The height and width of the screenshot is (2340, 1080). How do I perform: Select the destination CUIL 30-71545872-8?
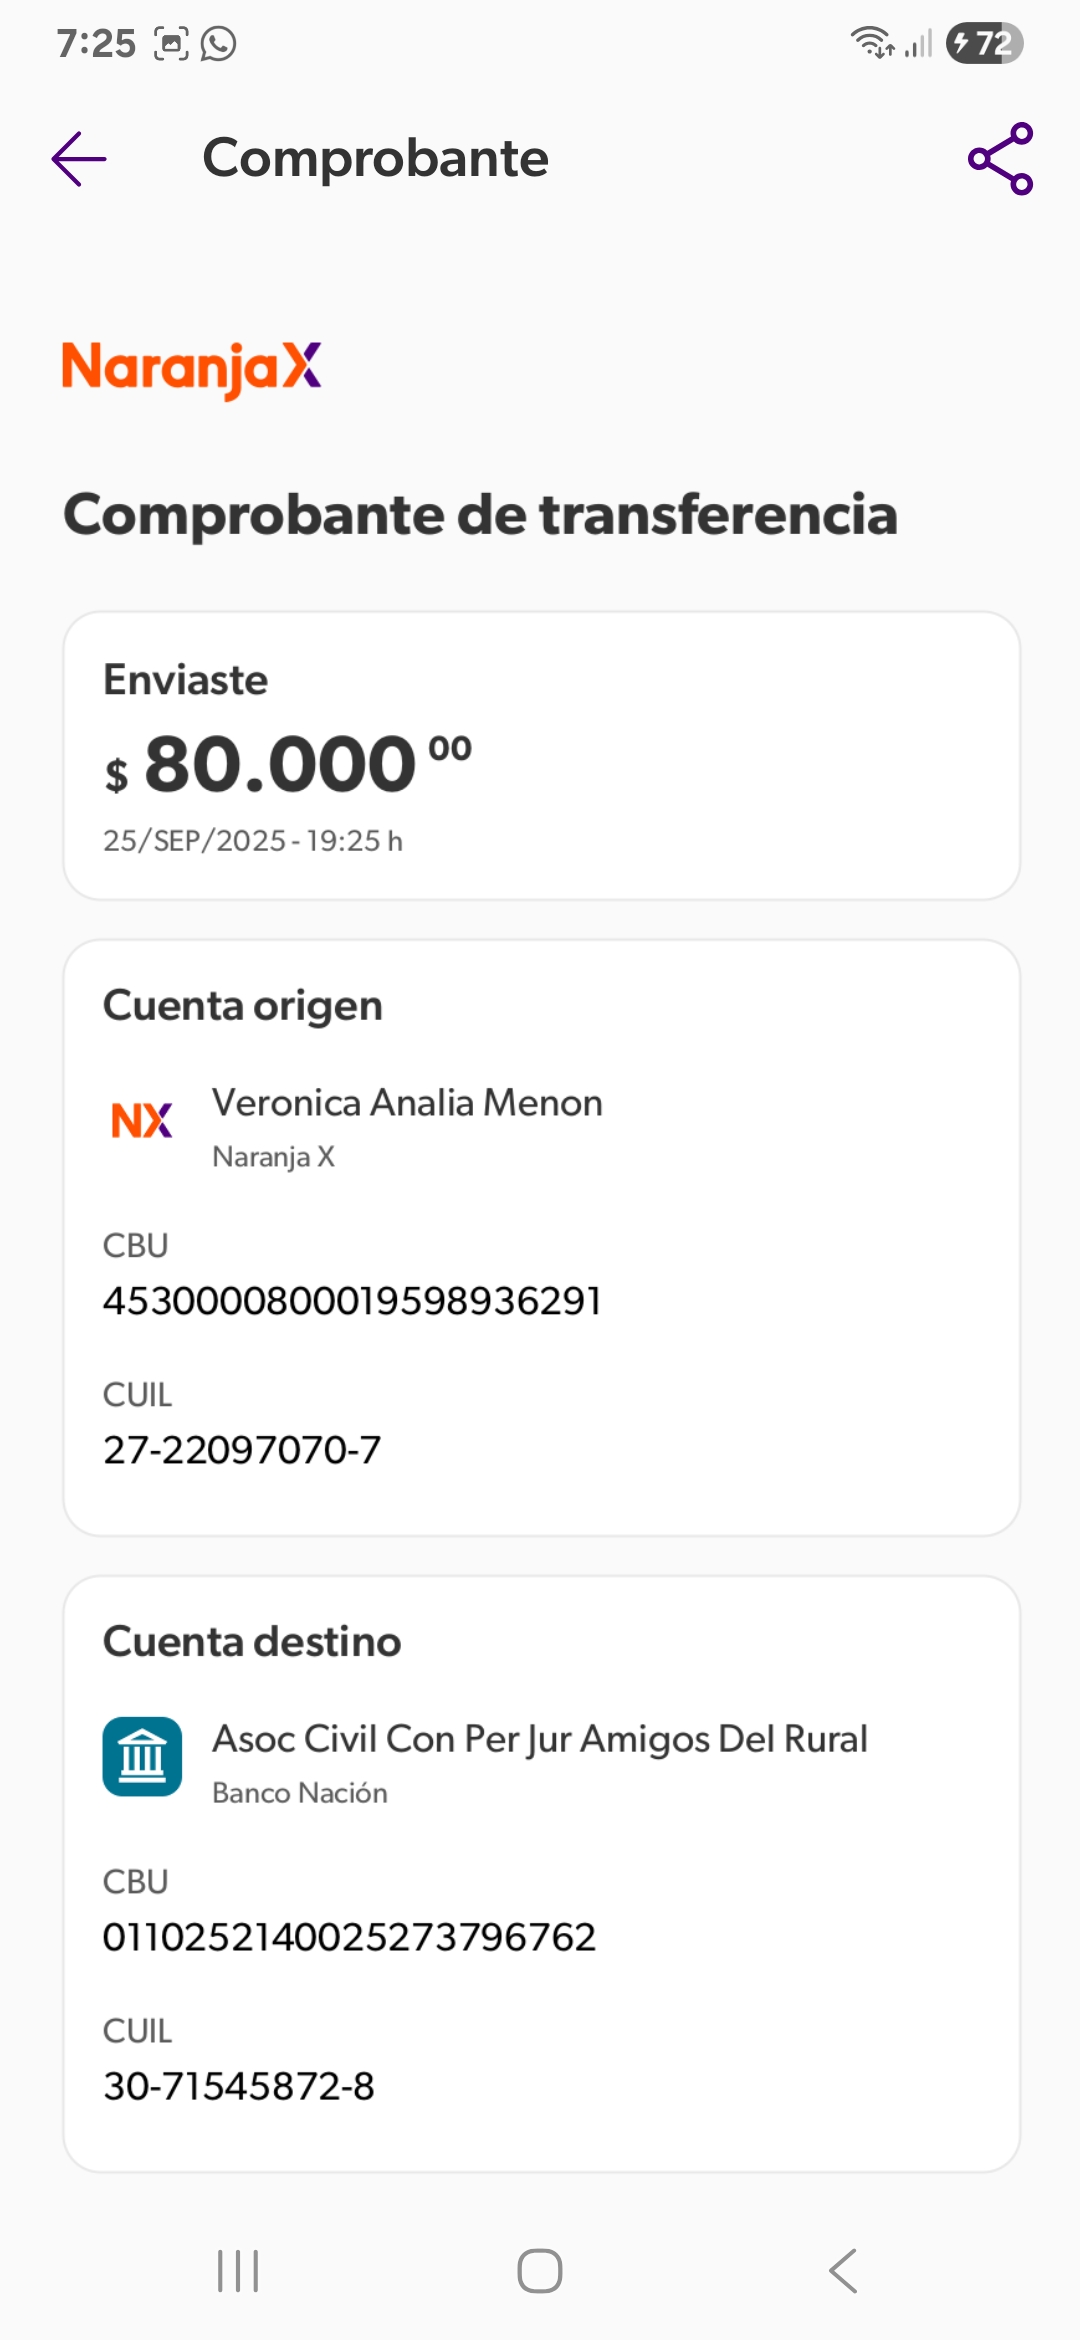239,2086
